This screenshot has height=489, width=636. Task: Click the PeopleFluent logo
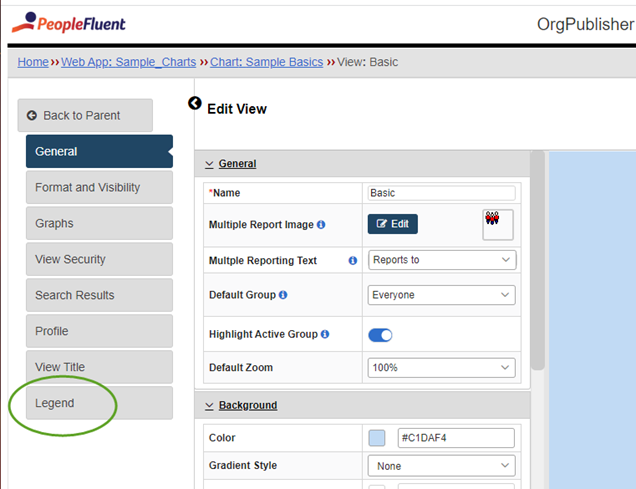click(x=69, y=23)
